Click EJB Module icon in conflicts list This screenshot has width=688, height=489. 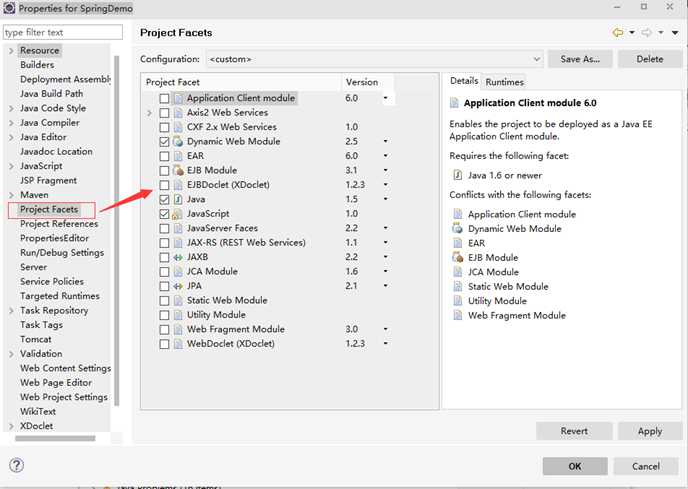click(x=457, y=257)
